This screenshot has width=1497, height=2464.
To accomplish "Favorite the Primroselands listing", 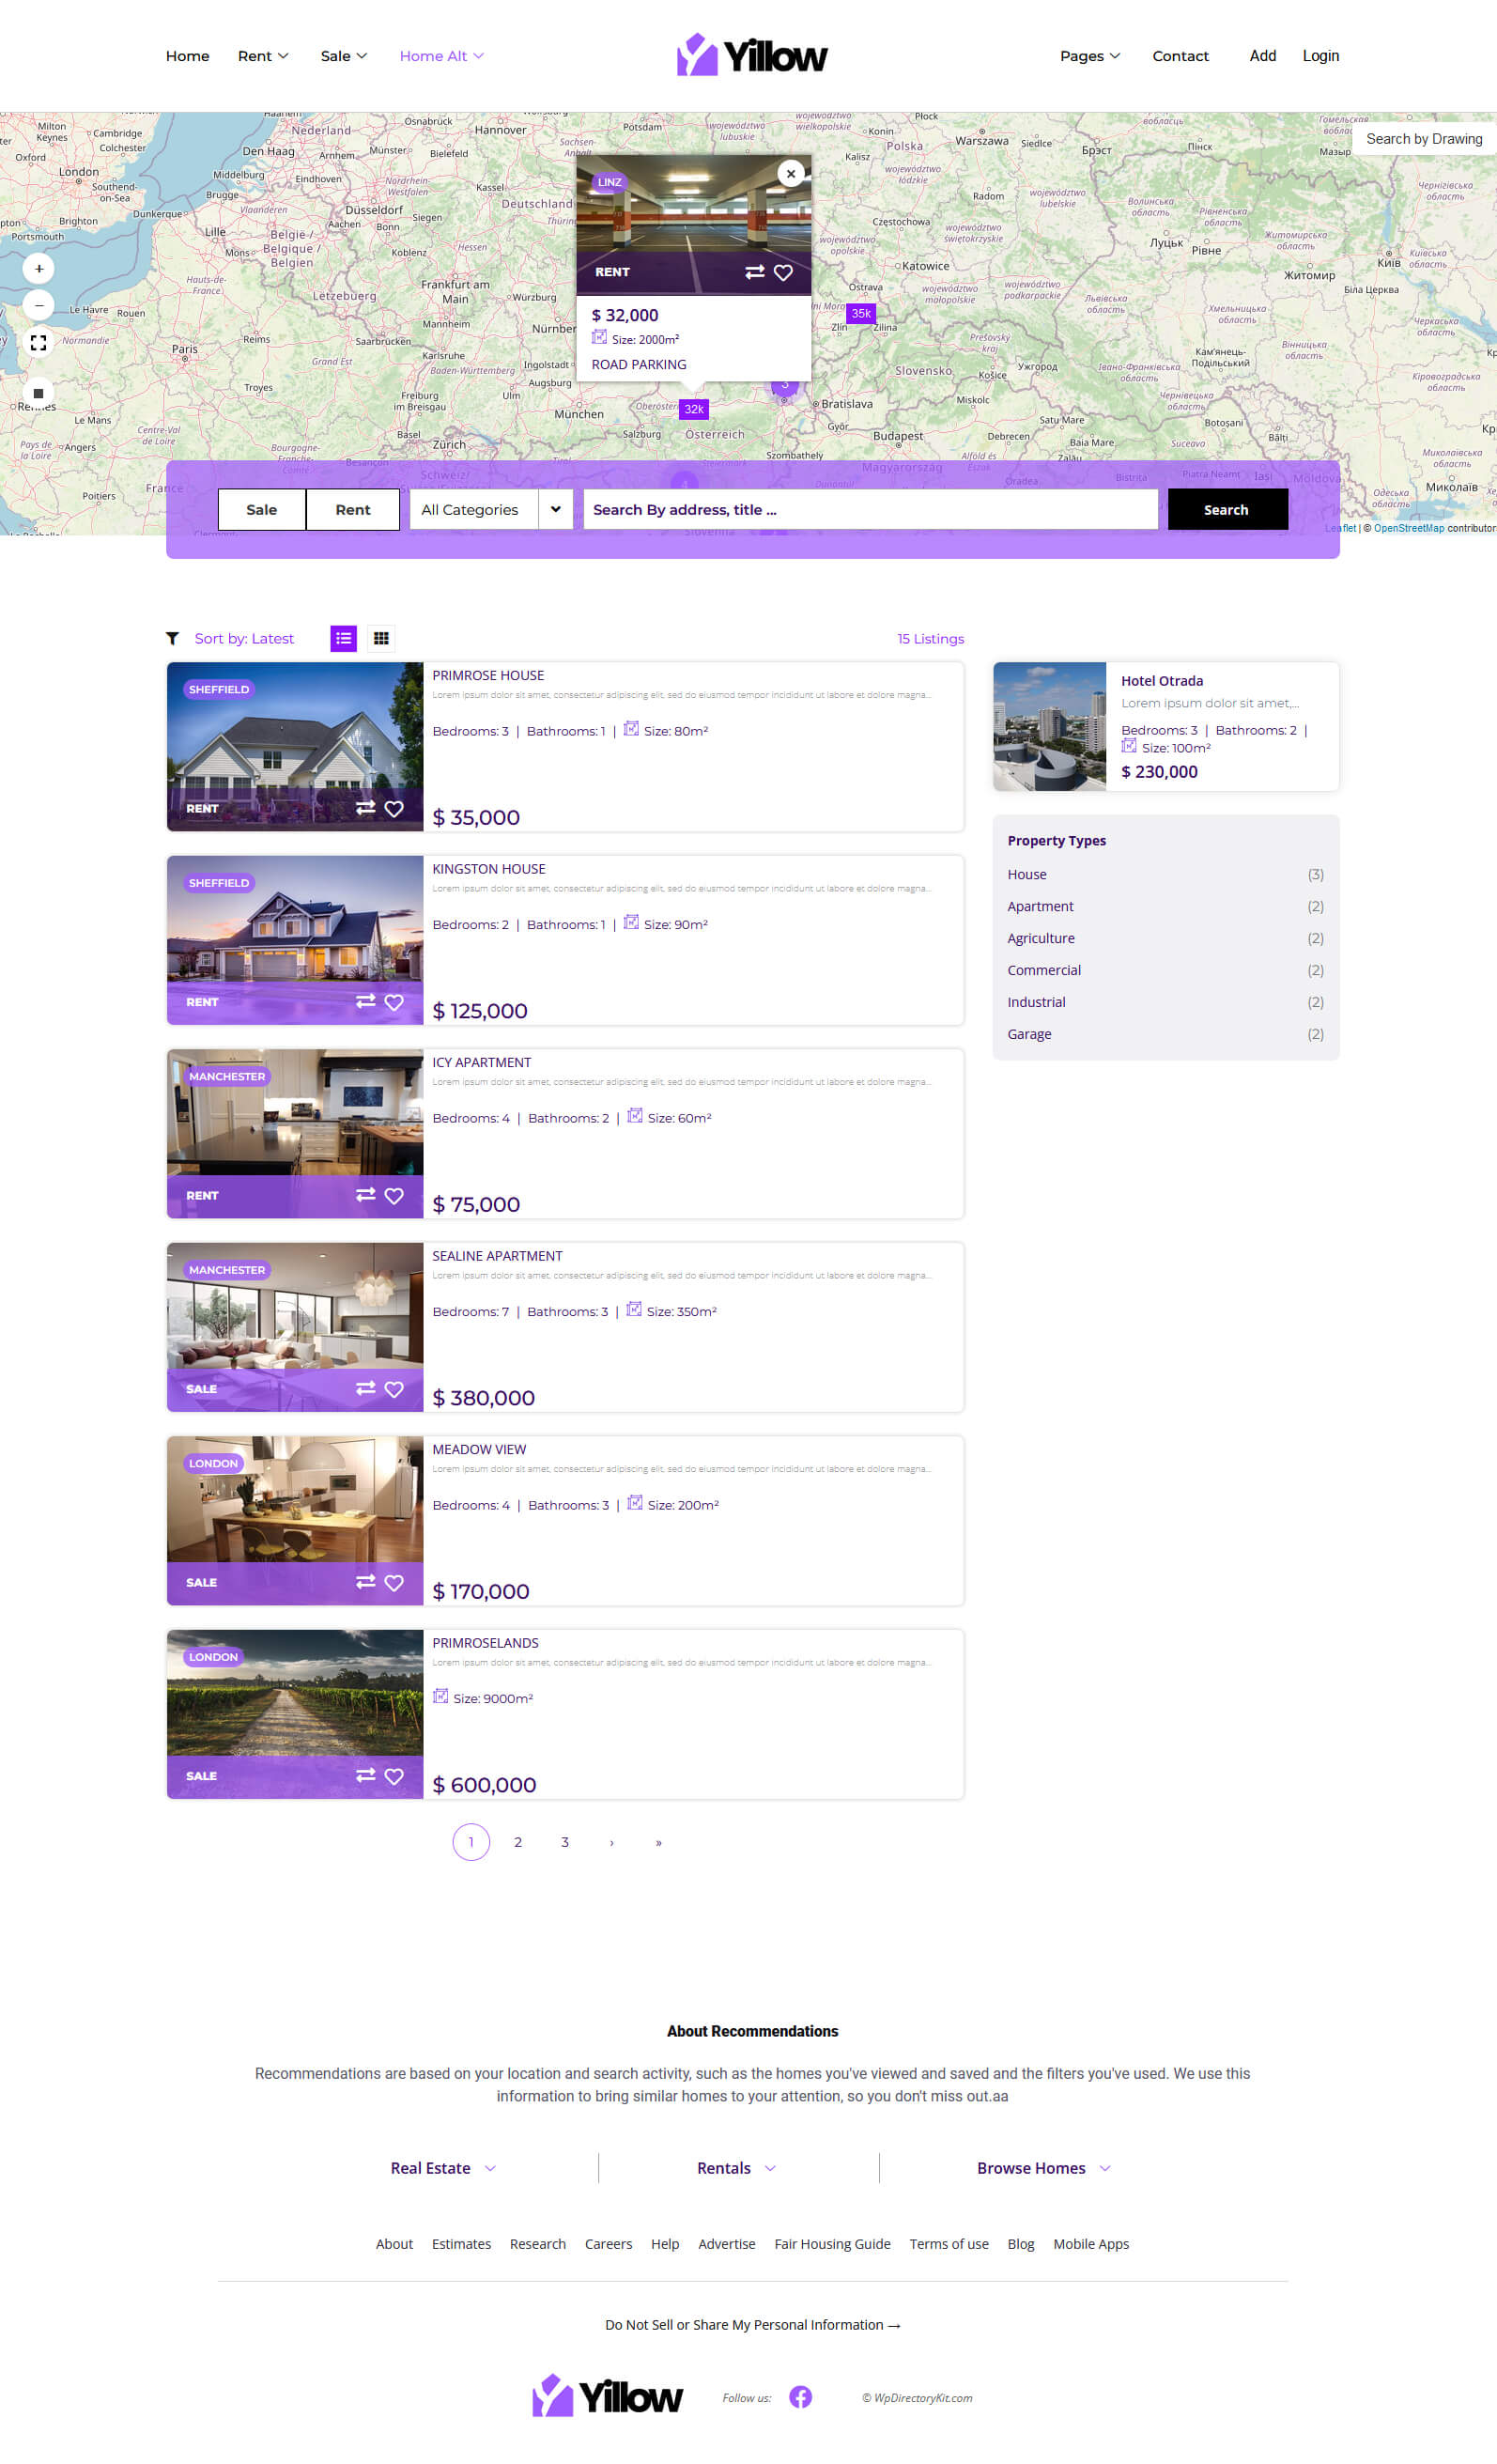I will pos(394,1776).
